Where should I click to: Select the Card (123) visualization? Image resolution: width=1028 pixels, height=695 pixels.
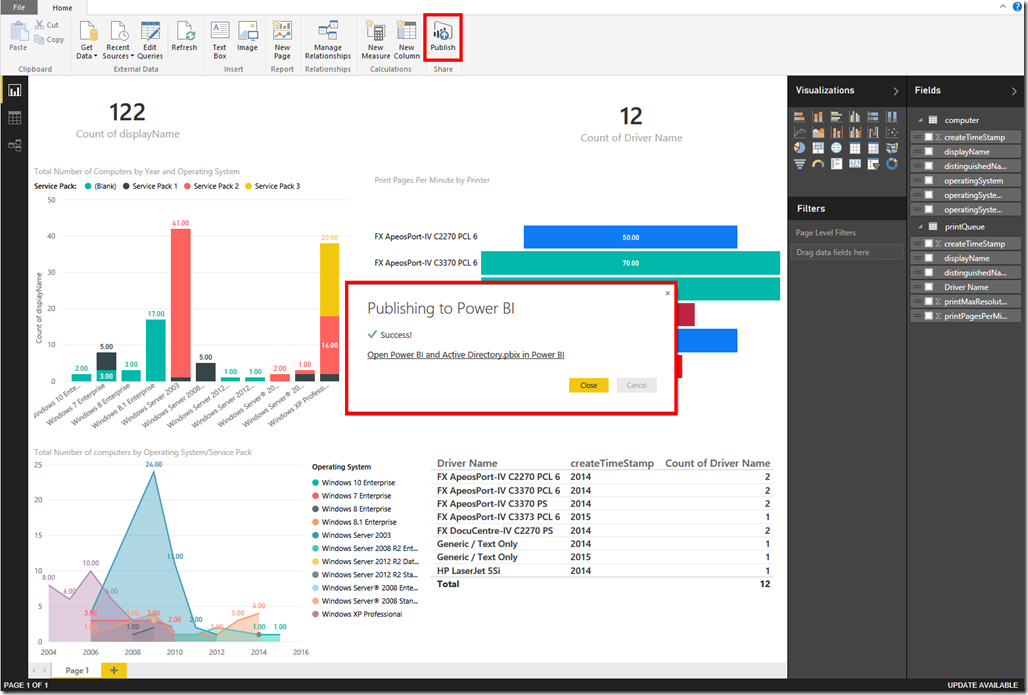tap(855, 164)
